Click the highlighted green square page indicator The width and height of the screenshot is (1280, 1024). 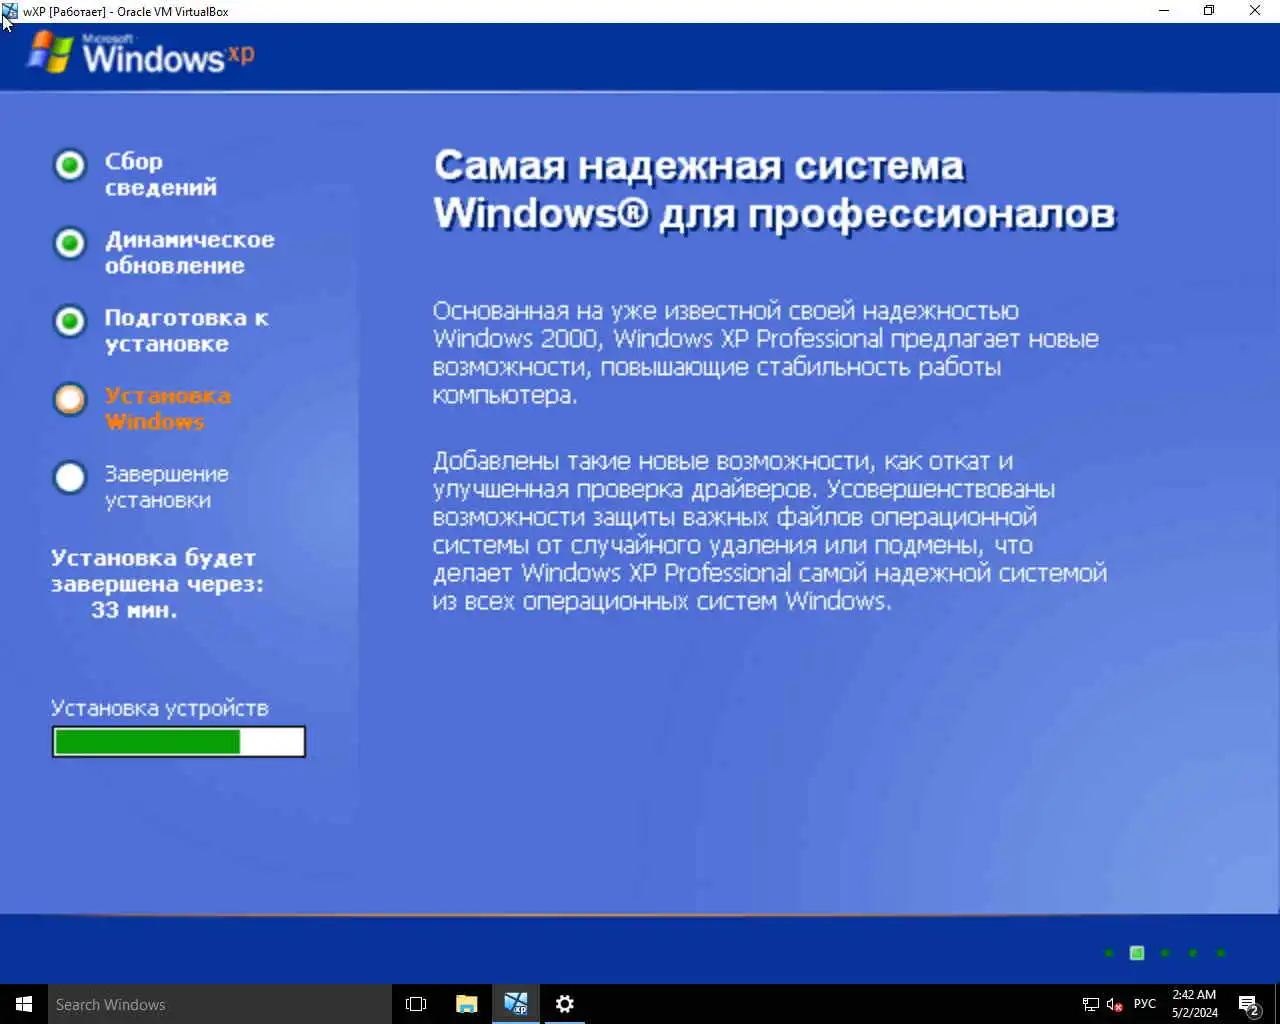click(x=1137, y=953)
